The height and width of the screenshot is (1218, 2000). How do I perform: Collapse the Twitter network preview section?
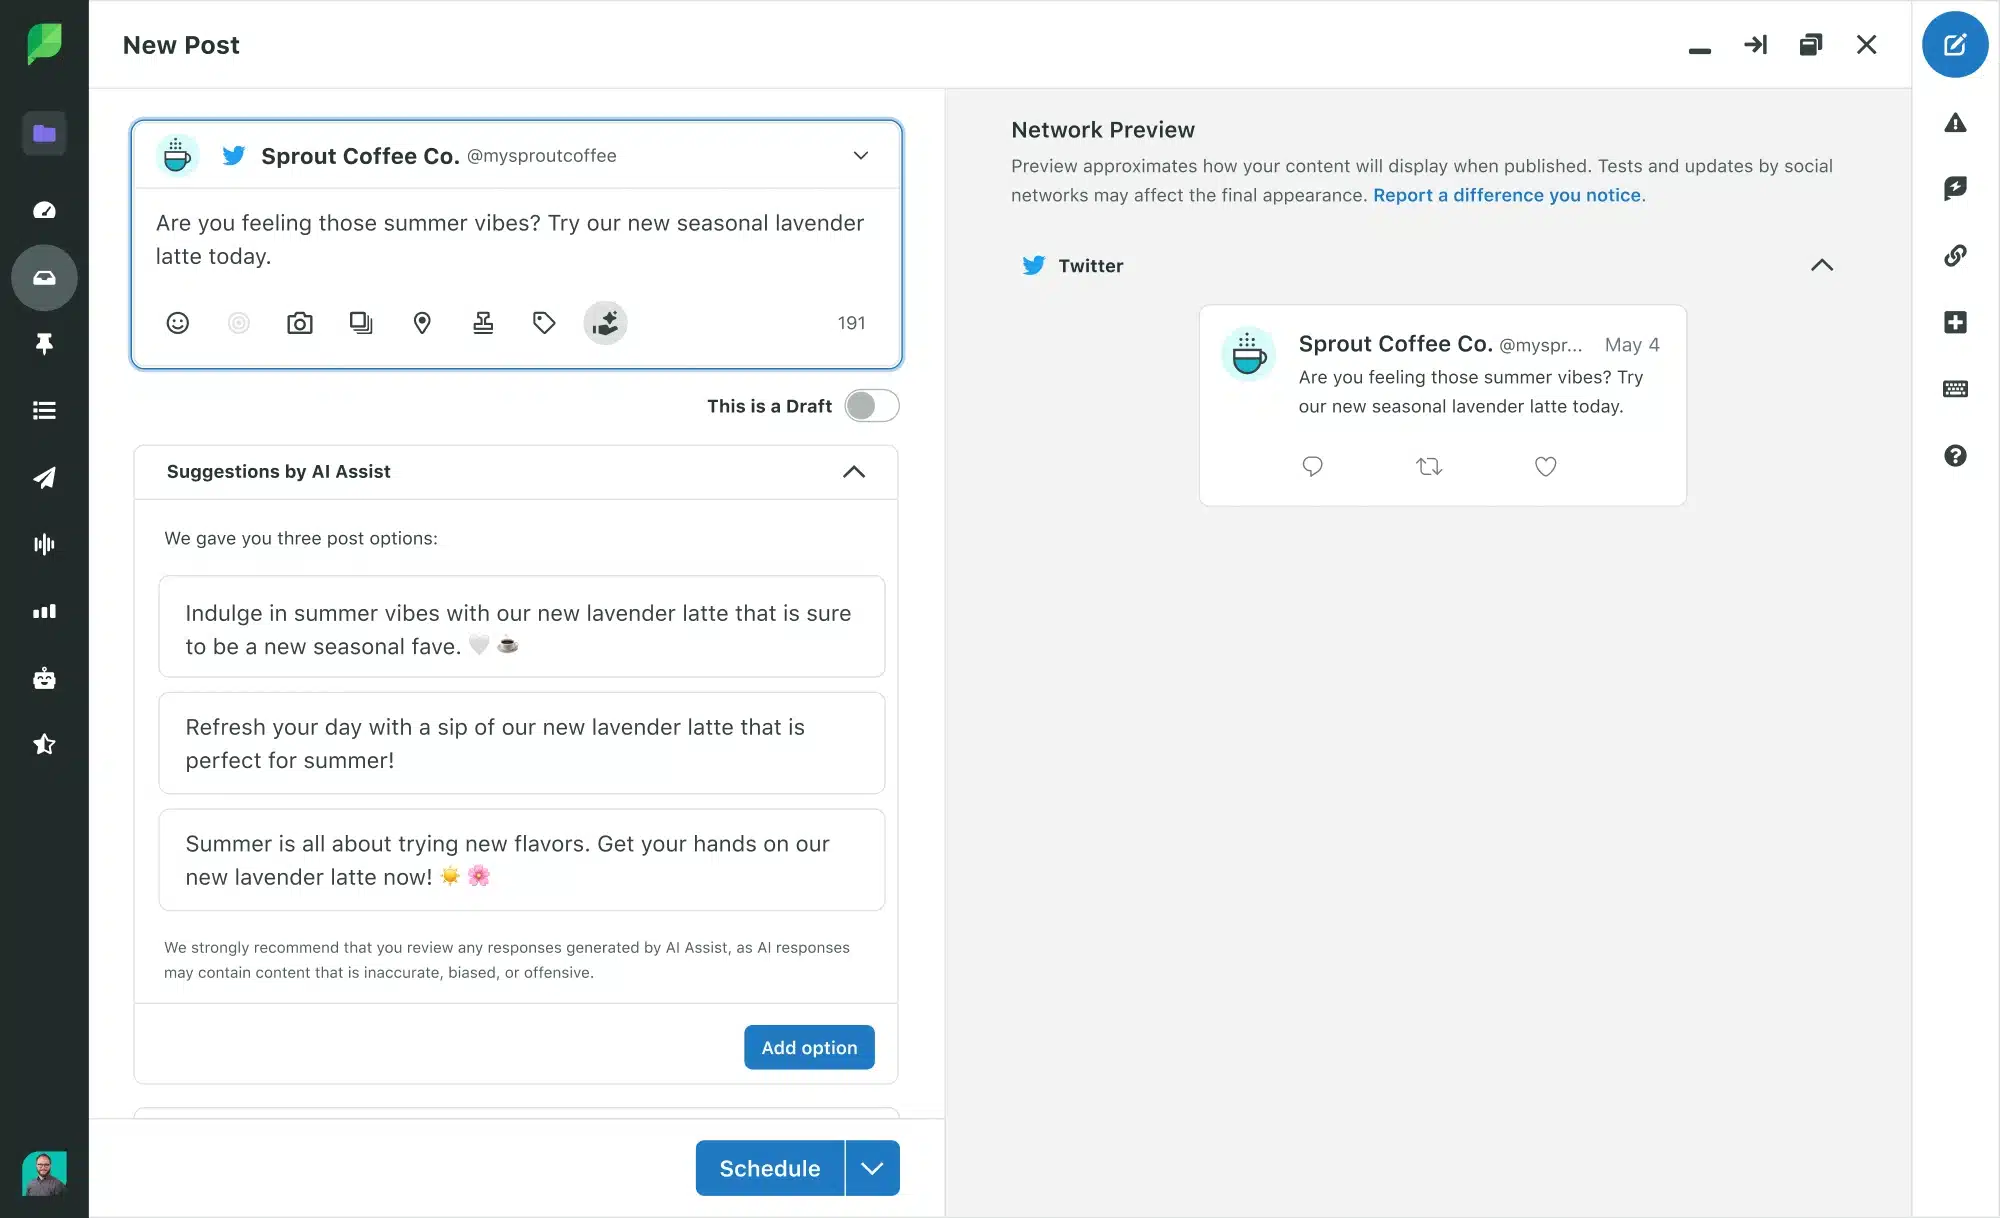pyautogui.click(x=1822, y=265)
